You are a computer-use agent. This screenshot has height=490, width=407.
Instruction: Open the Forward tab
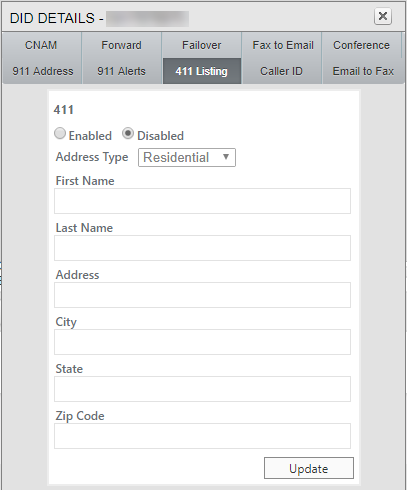122,45
